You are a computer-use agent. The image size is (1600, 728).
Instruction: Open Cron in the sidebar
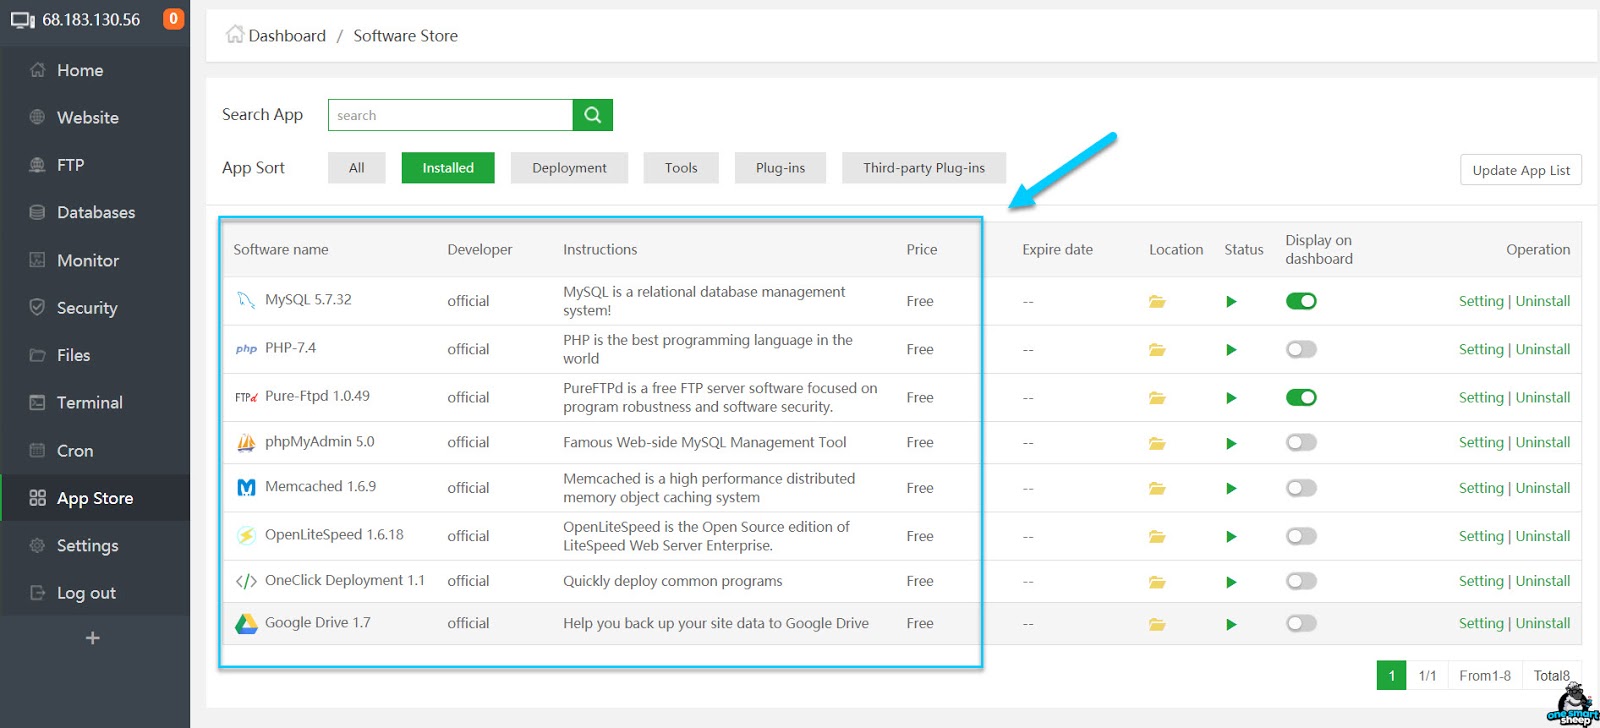click(75, 451)
